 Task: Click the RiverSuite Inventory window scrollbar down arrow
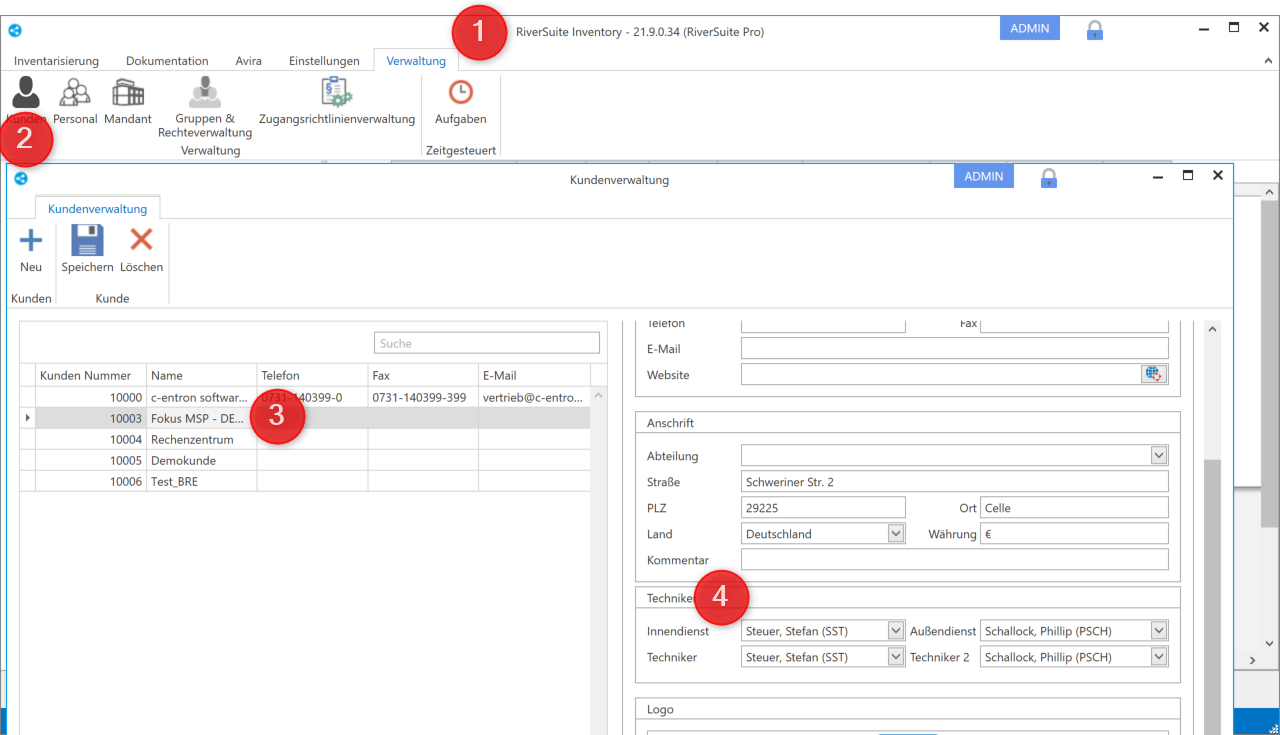[1271, 643]
